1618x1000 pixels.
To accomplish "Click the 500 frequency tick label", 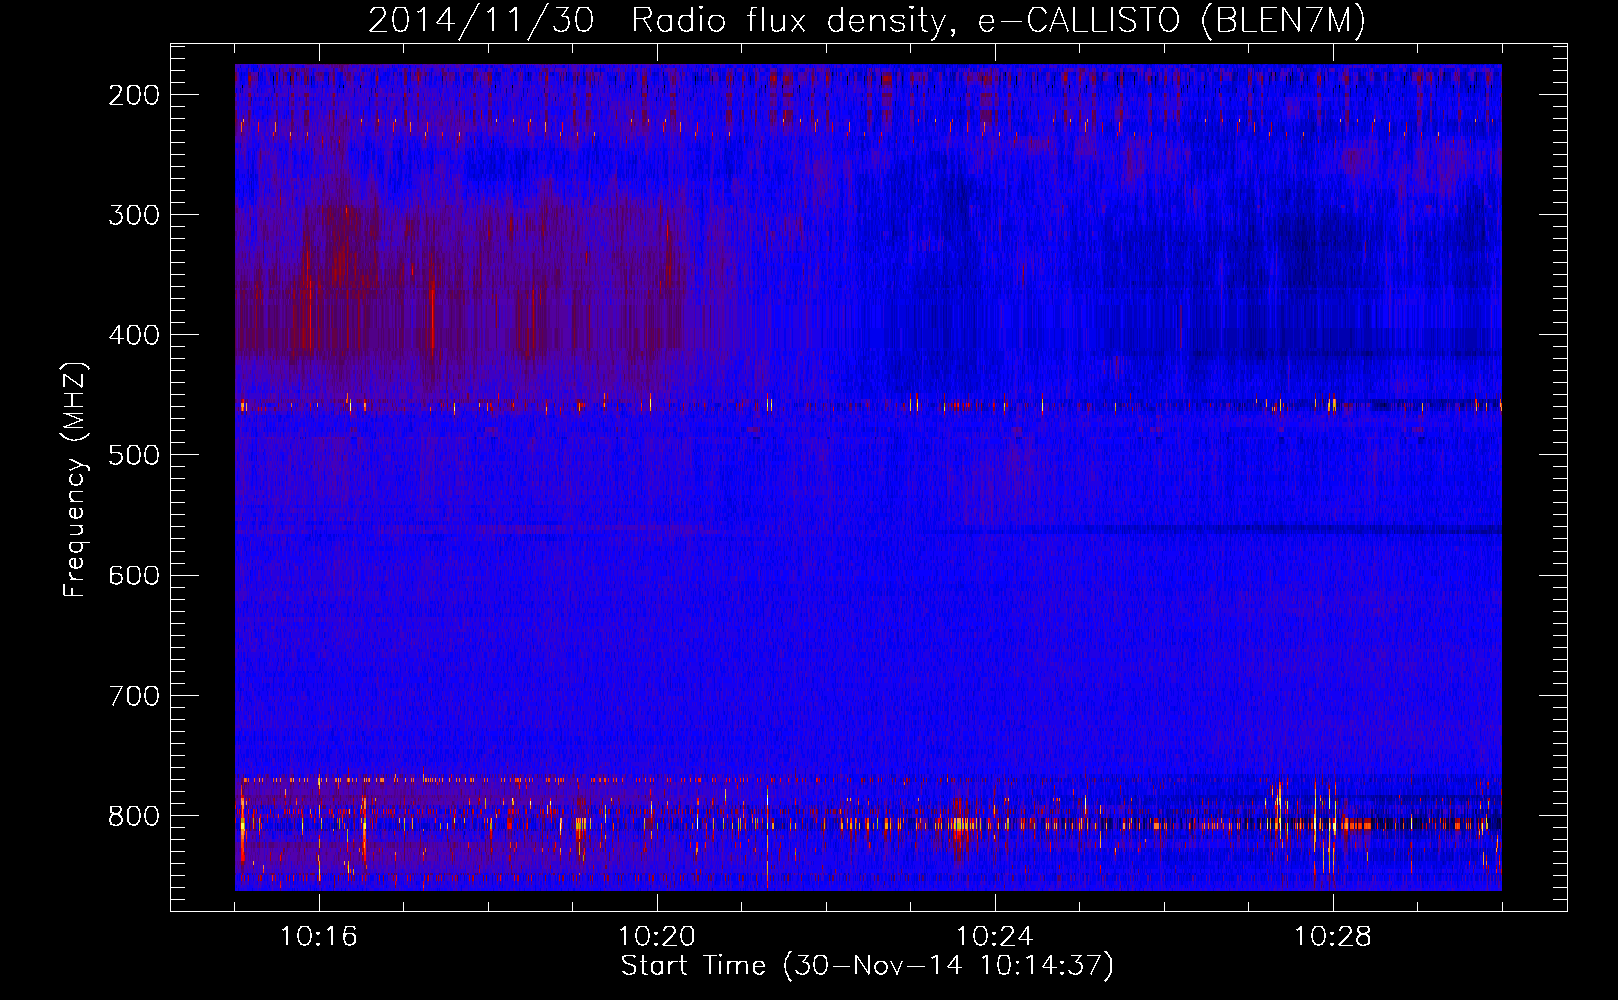I will point(134,455).
